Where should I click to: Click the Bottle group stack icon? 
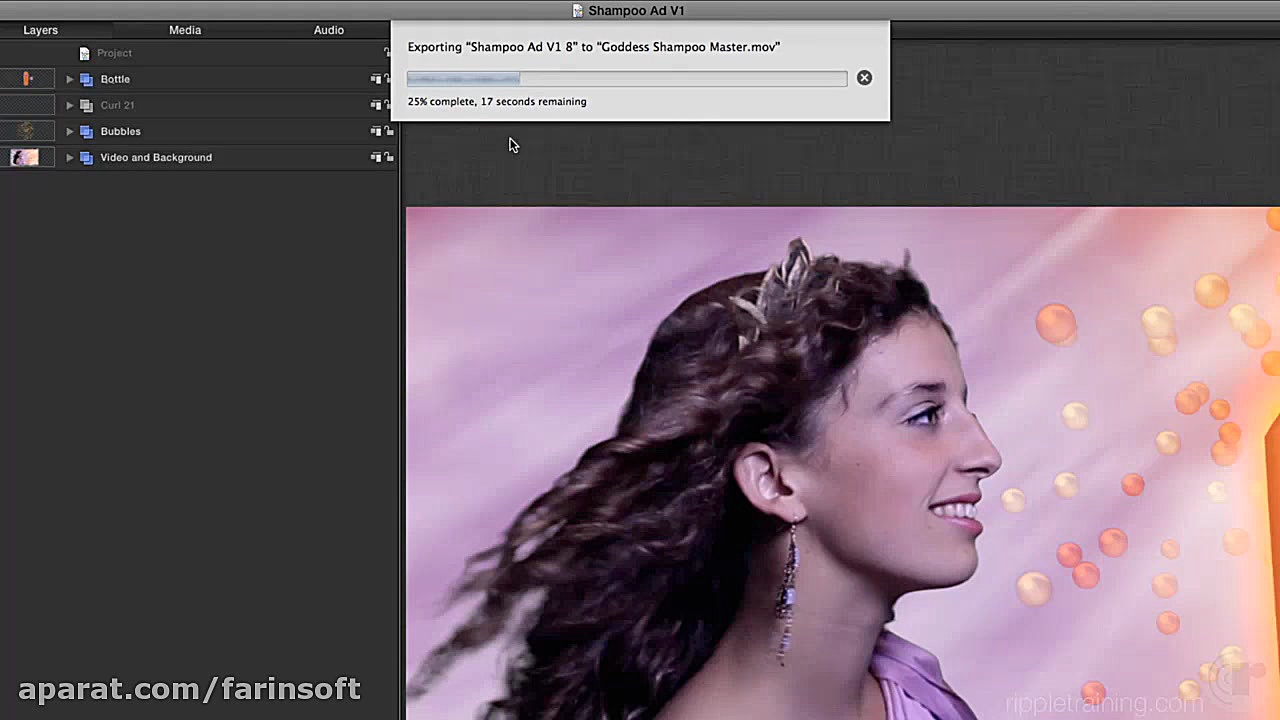[86, 79]
